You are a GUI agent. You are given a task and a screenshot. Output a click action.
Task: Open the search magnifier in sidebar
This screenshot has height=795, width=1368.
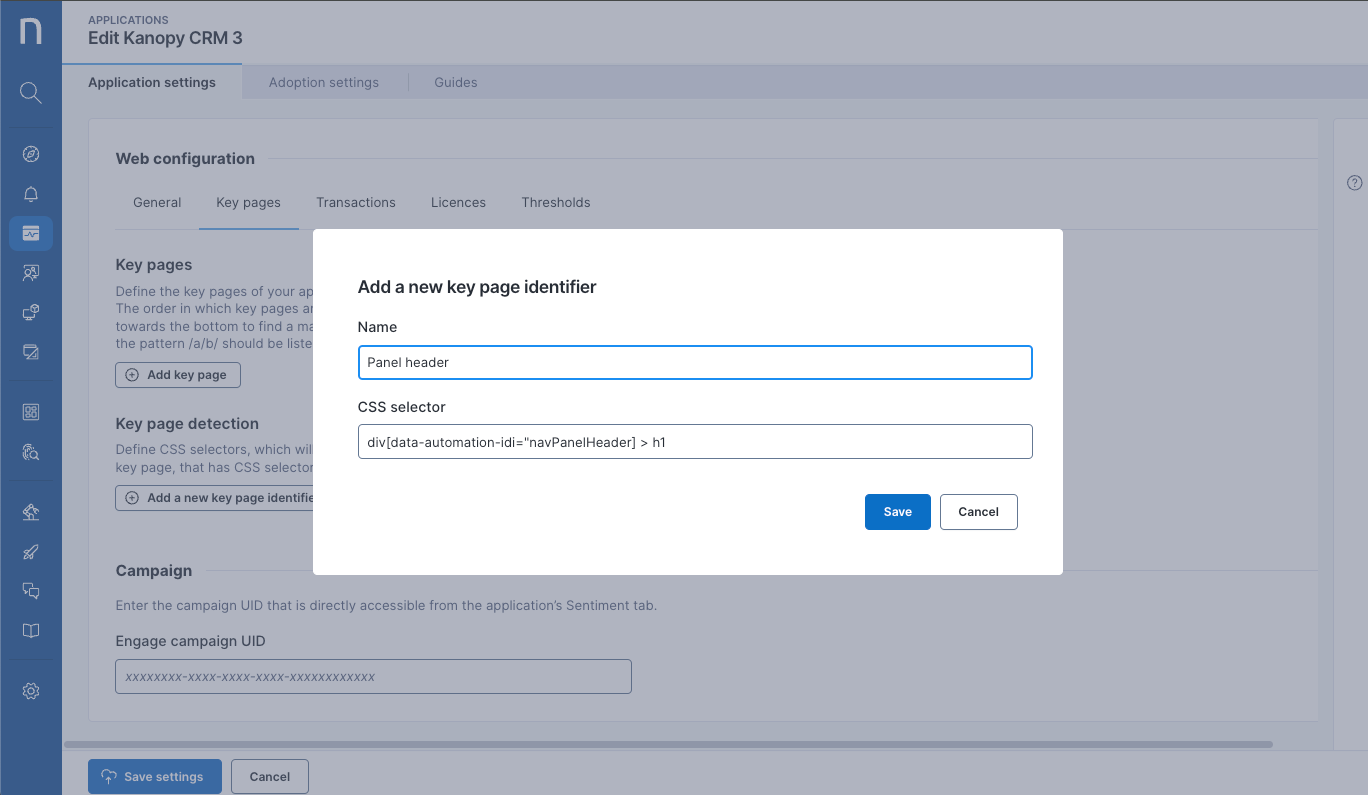[31, 93]
